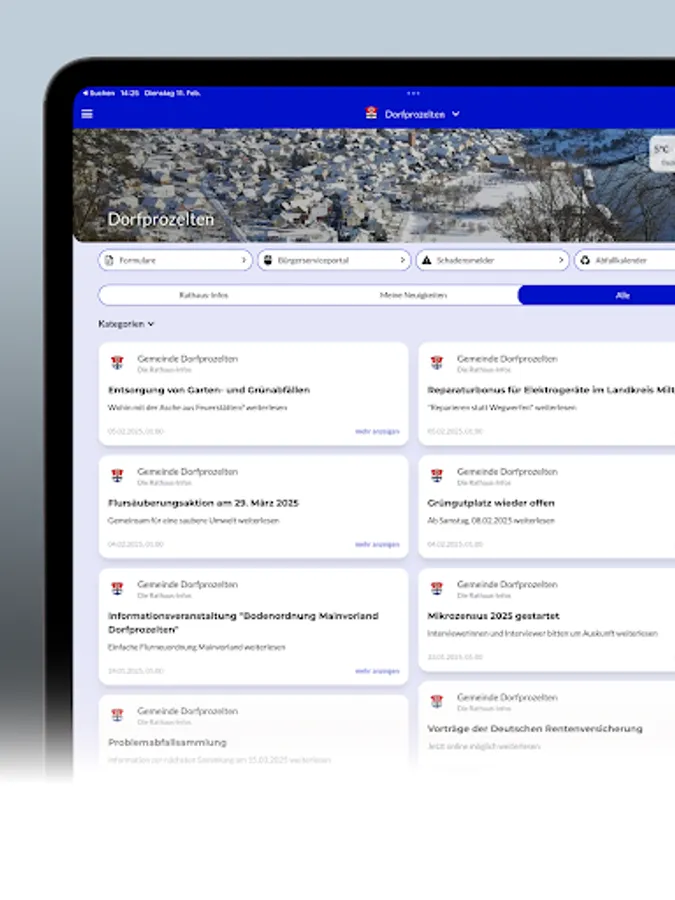Click crest icon on Vorträge Rentenversicherung card
Screen dimensions: 675x900
click(x=437, y=701)
